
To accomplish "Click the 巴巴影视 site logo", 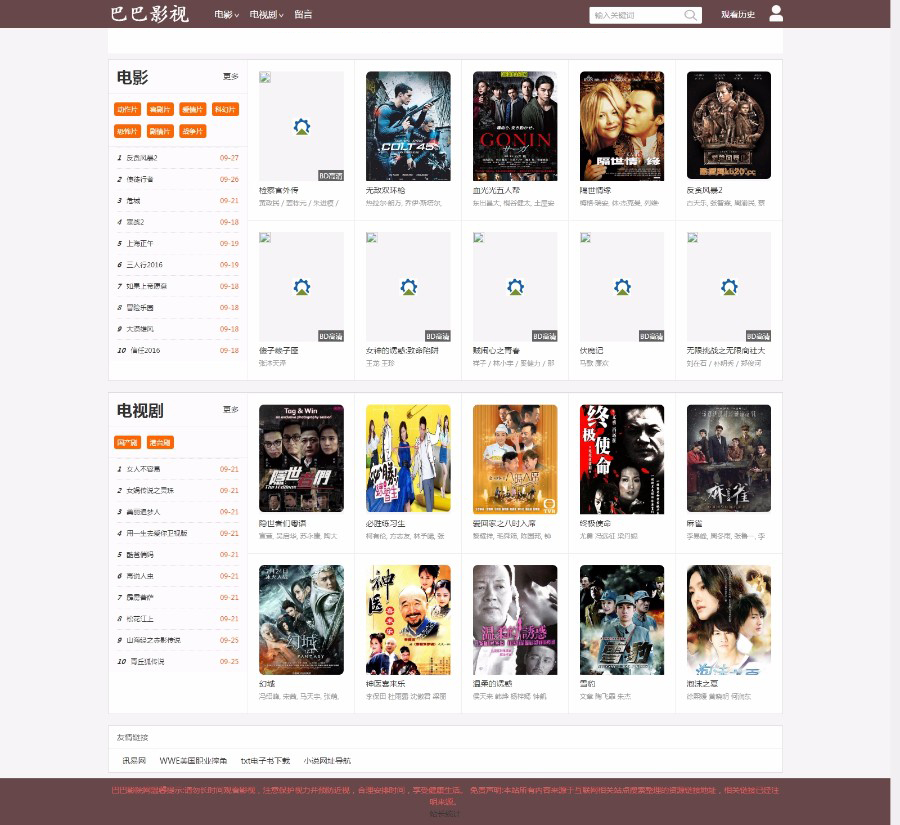I will click(149, 14).
